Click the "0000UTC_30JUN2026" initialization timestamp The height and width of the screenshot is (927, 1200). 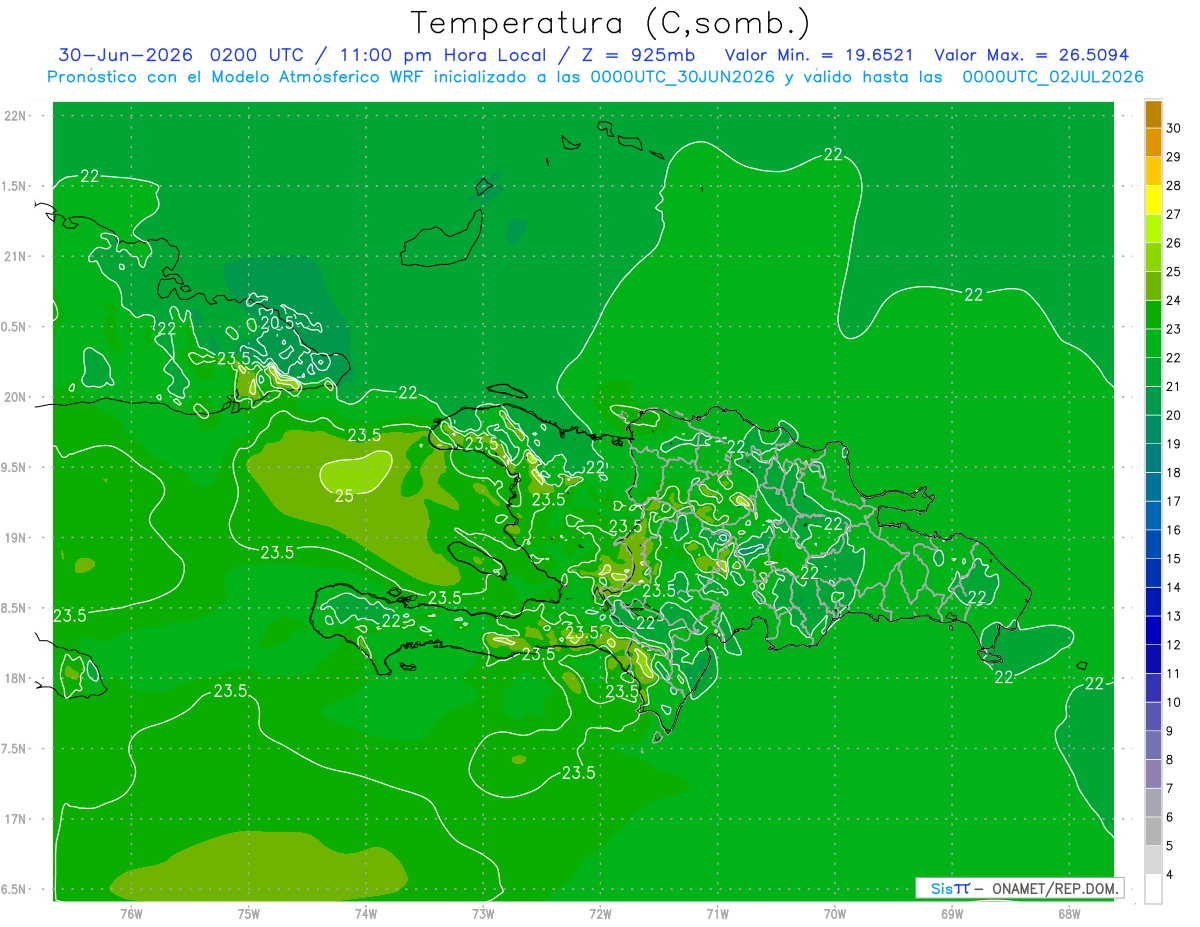coord(683,77)
